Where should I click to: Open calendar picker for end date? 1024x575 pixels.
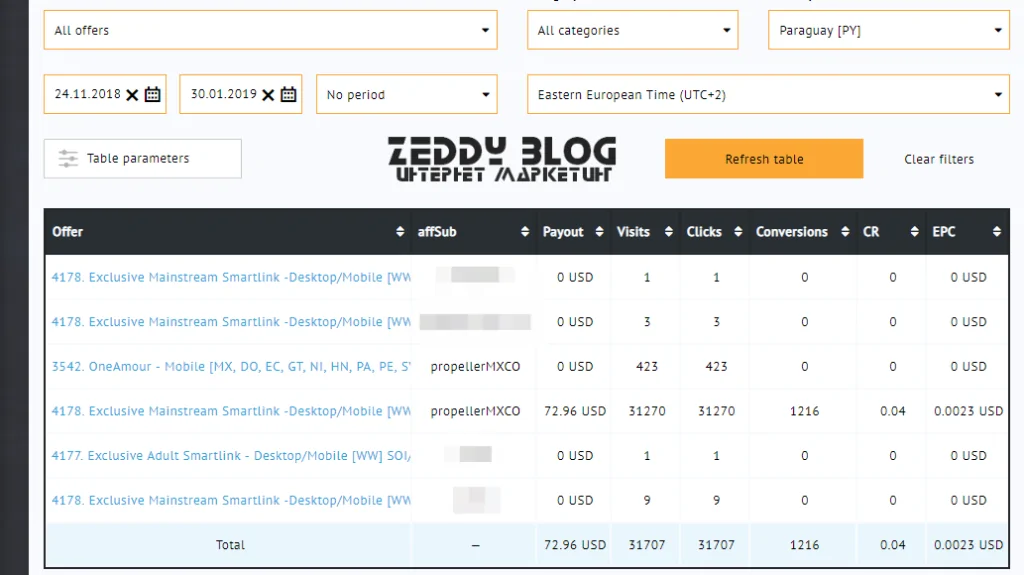(x=289, y=95)
